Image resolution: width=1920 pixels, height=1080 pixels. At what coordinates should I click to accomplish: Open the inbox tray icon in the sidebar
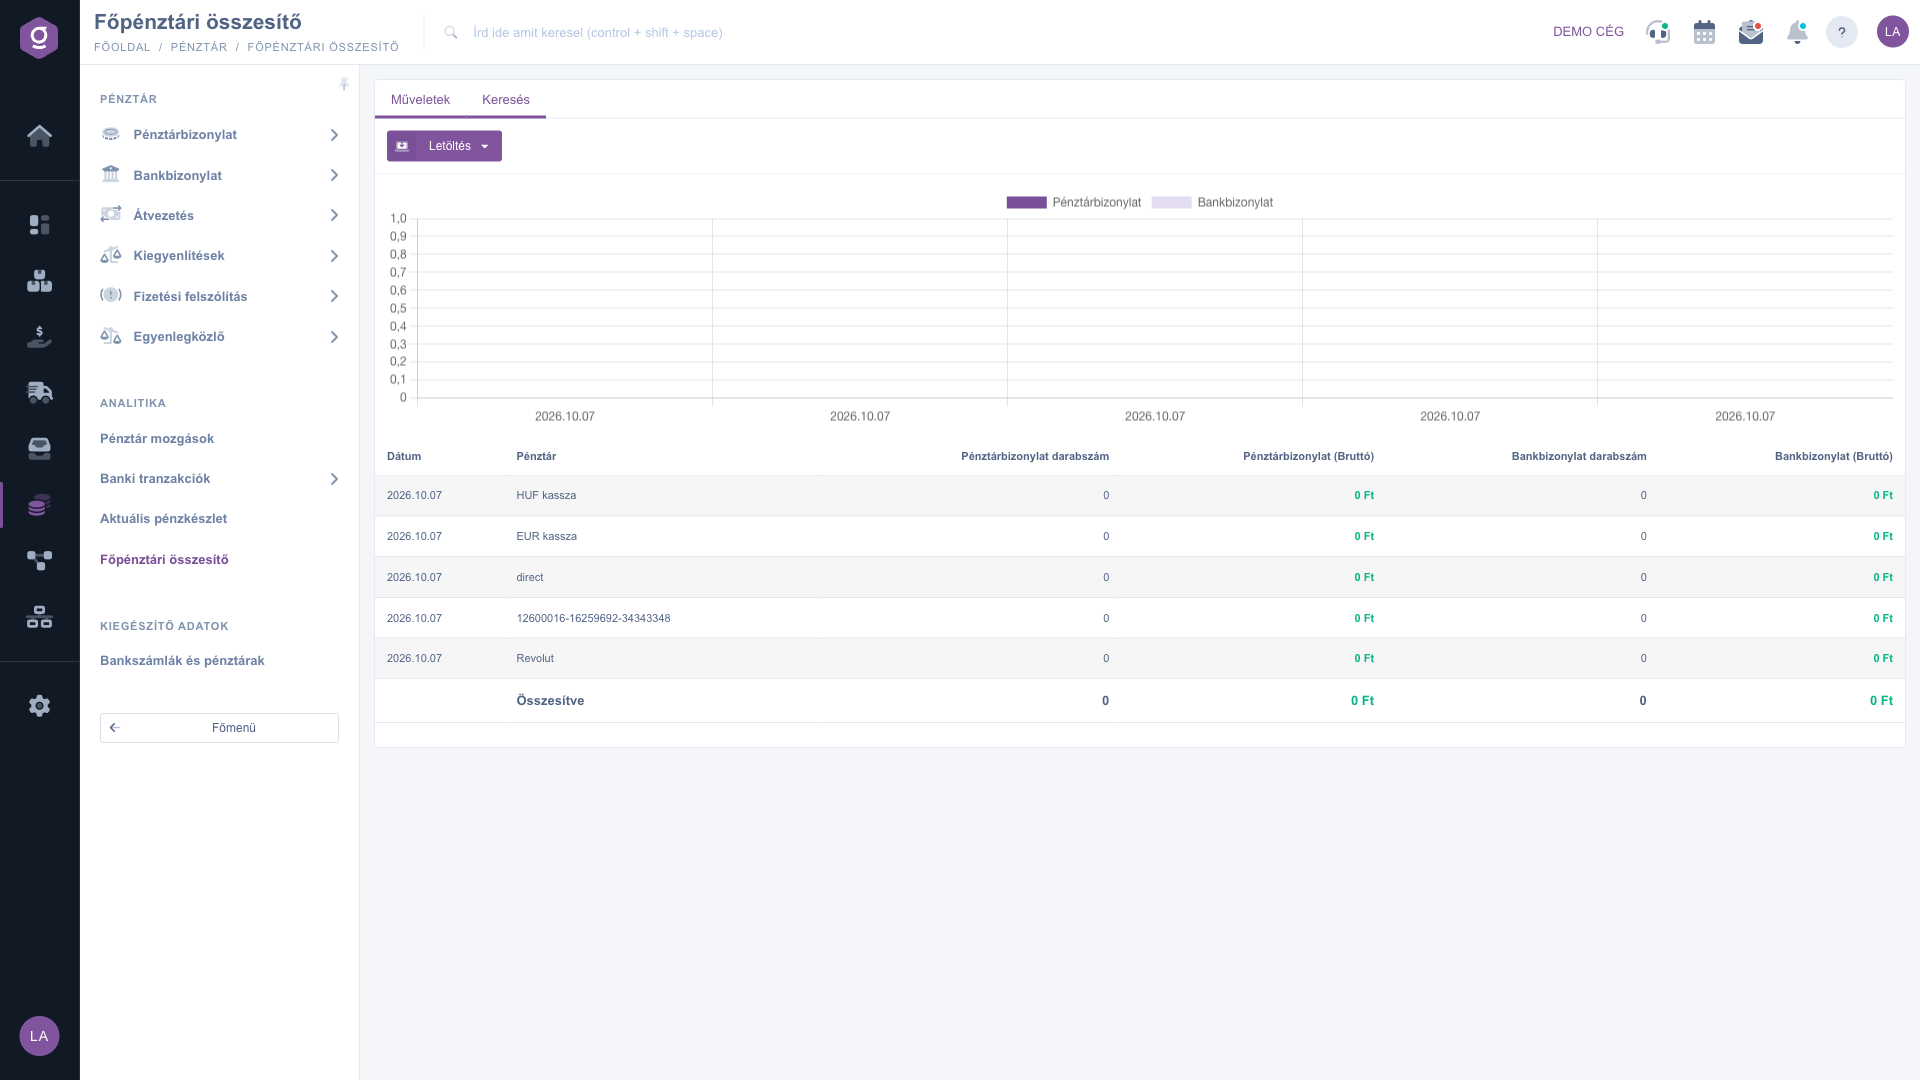39,448
